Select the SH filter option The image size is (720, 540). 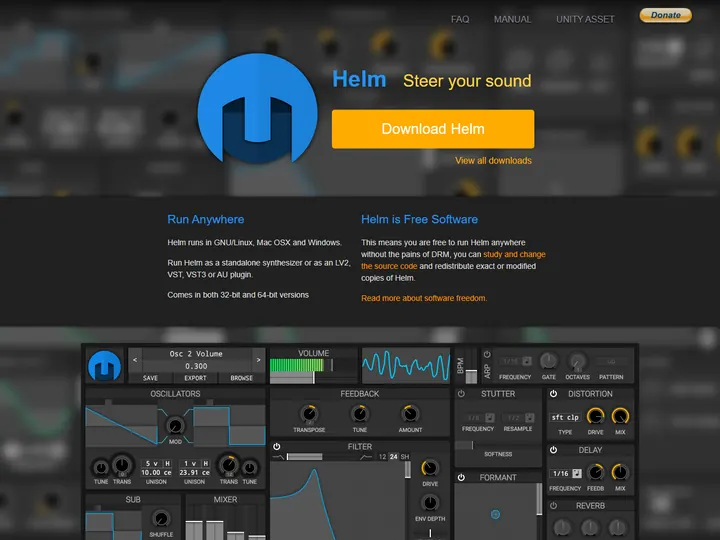point(405,457)
